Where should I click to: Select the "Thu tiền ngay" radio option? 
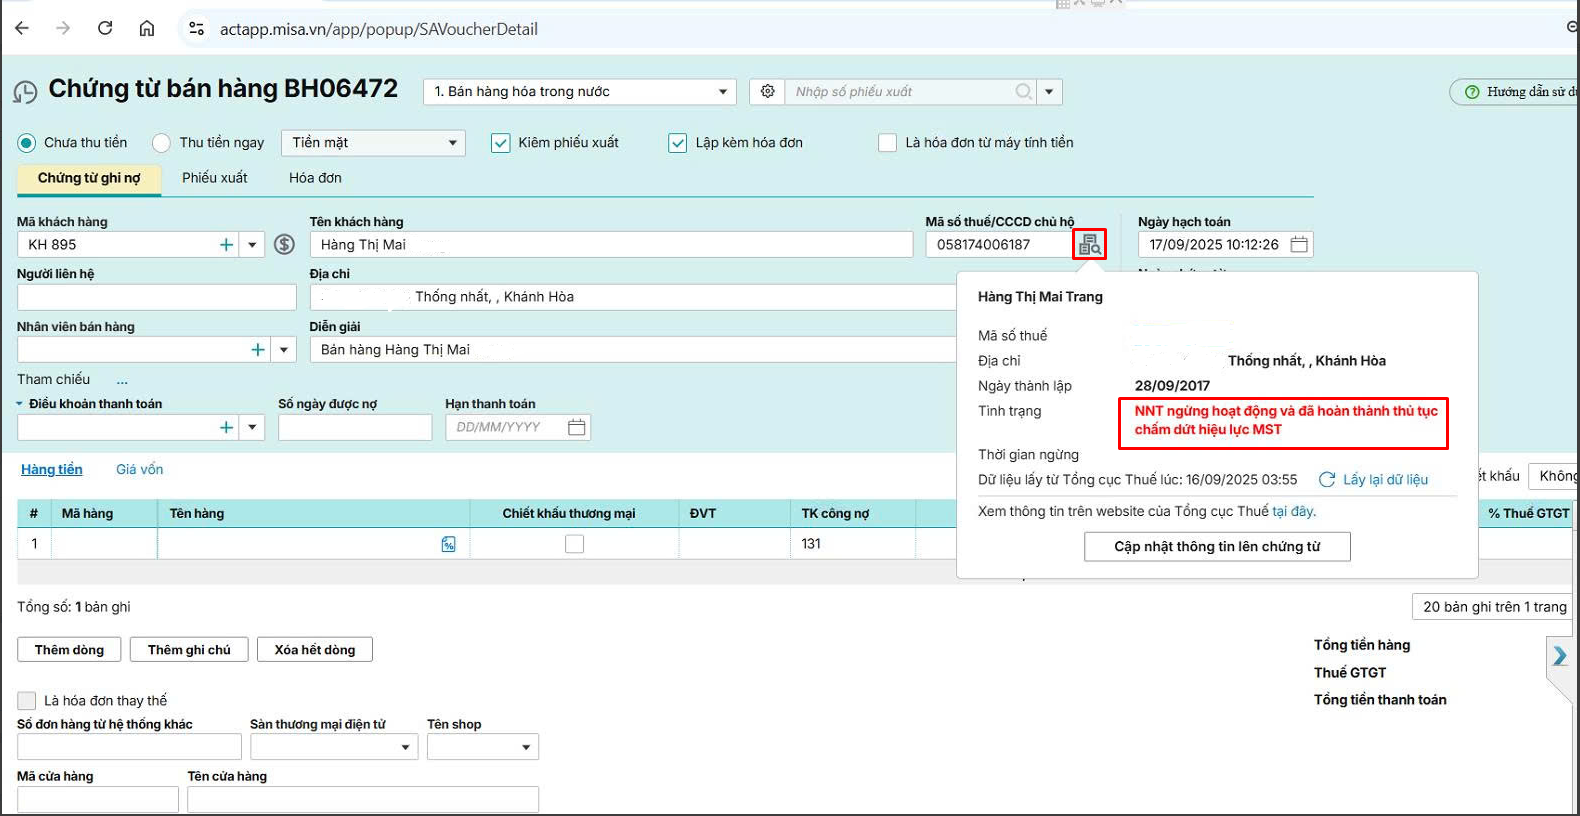click(161, 143)
